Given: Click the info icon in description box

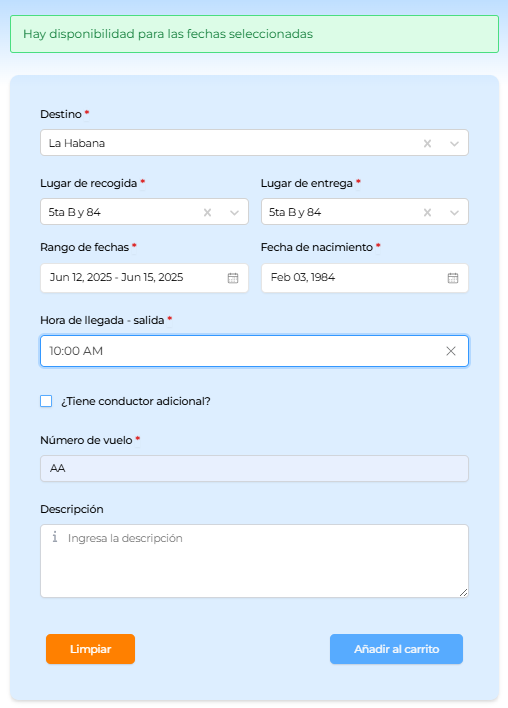Looking at the screenshot, I should point(55,537).
